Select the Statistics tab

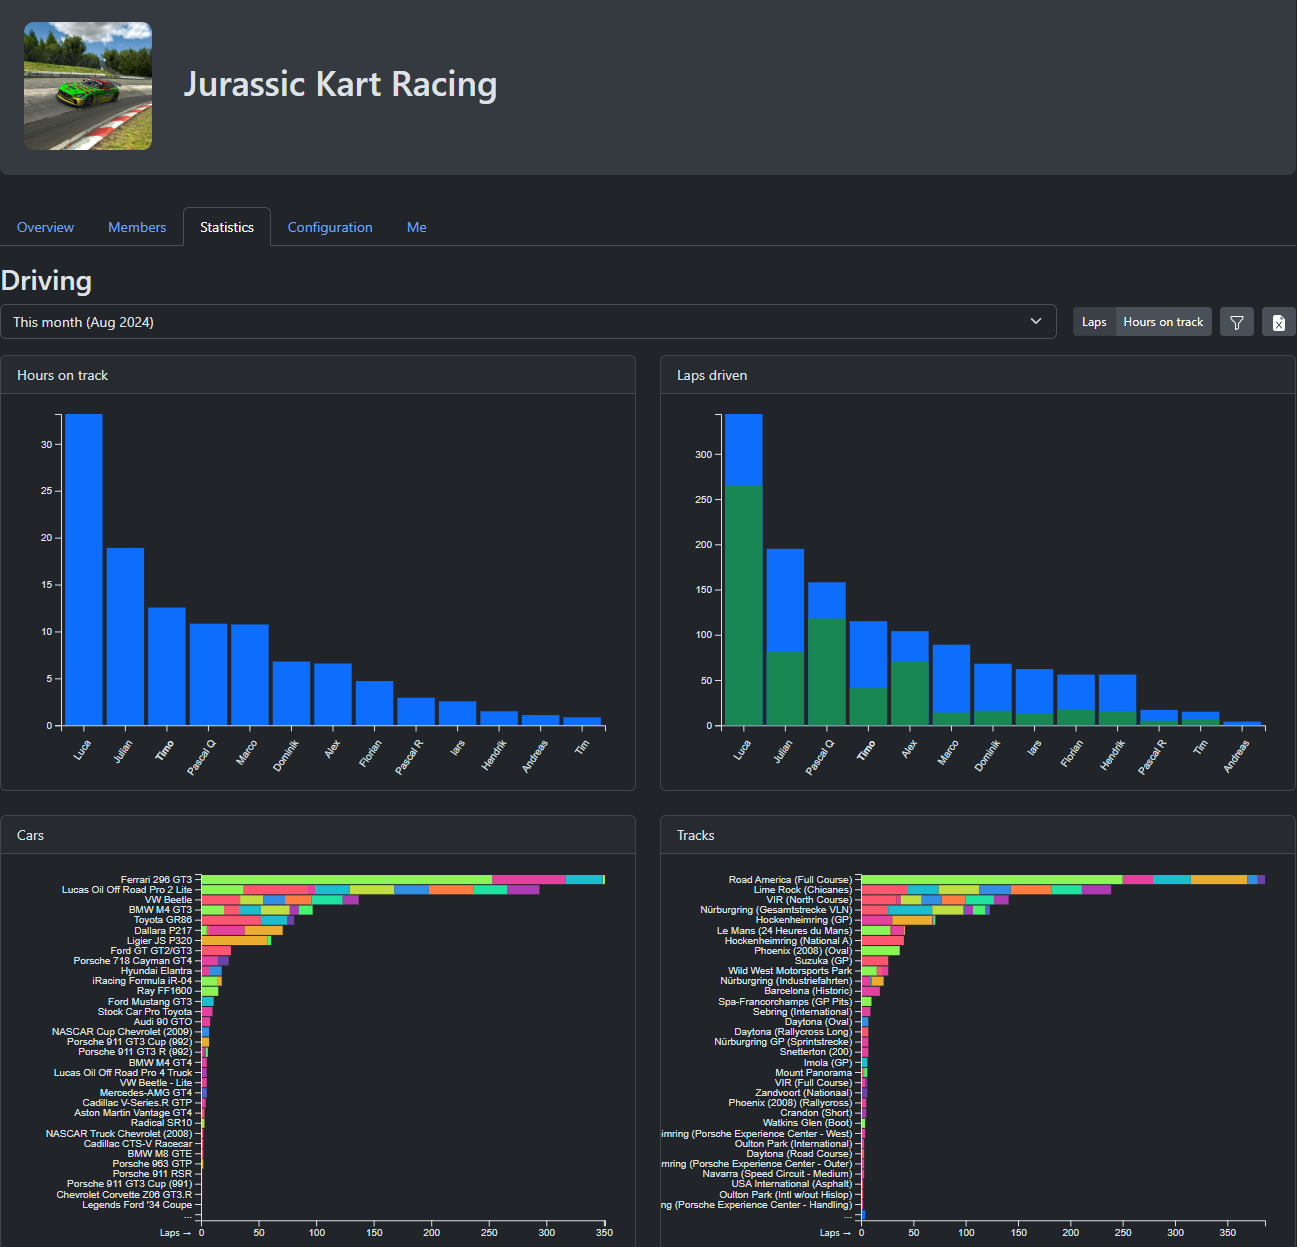(x=227, y=227)
